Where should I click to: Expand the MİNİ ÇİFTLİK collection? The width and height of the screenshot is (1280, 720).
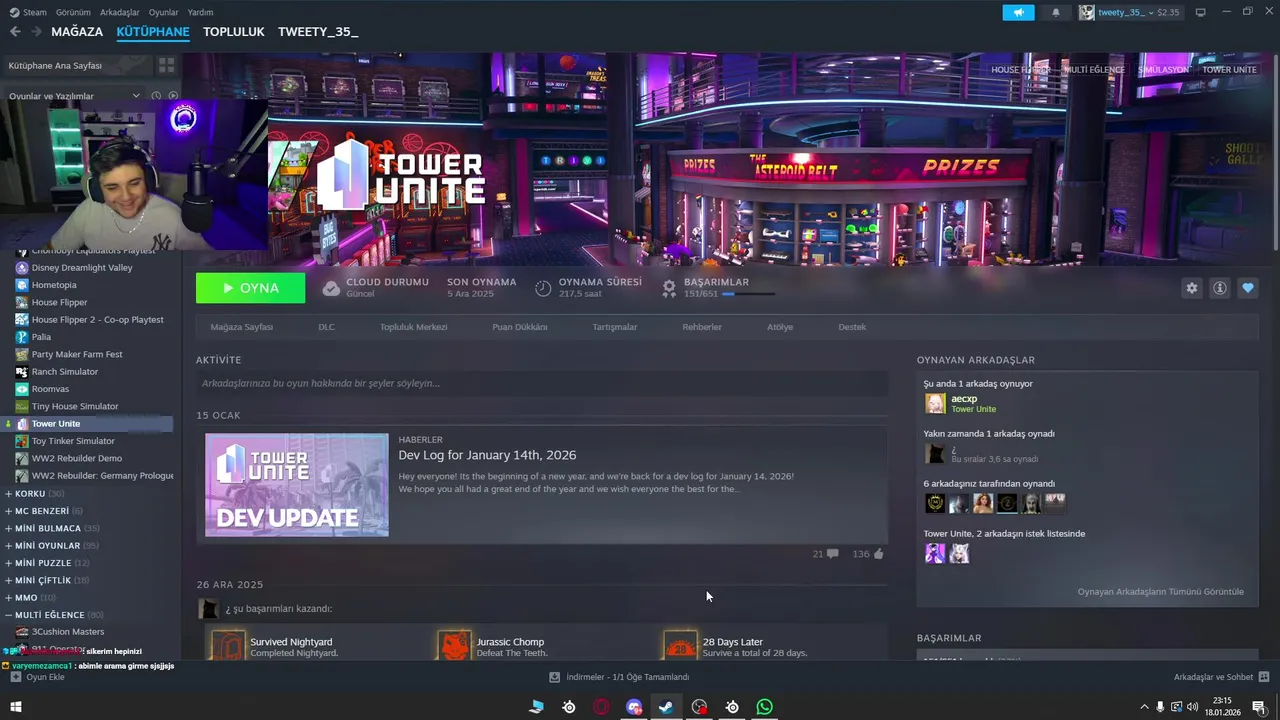48,580
